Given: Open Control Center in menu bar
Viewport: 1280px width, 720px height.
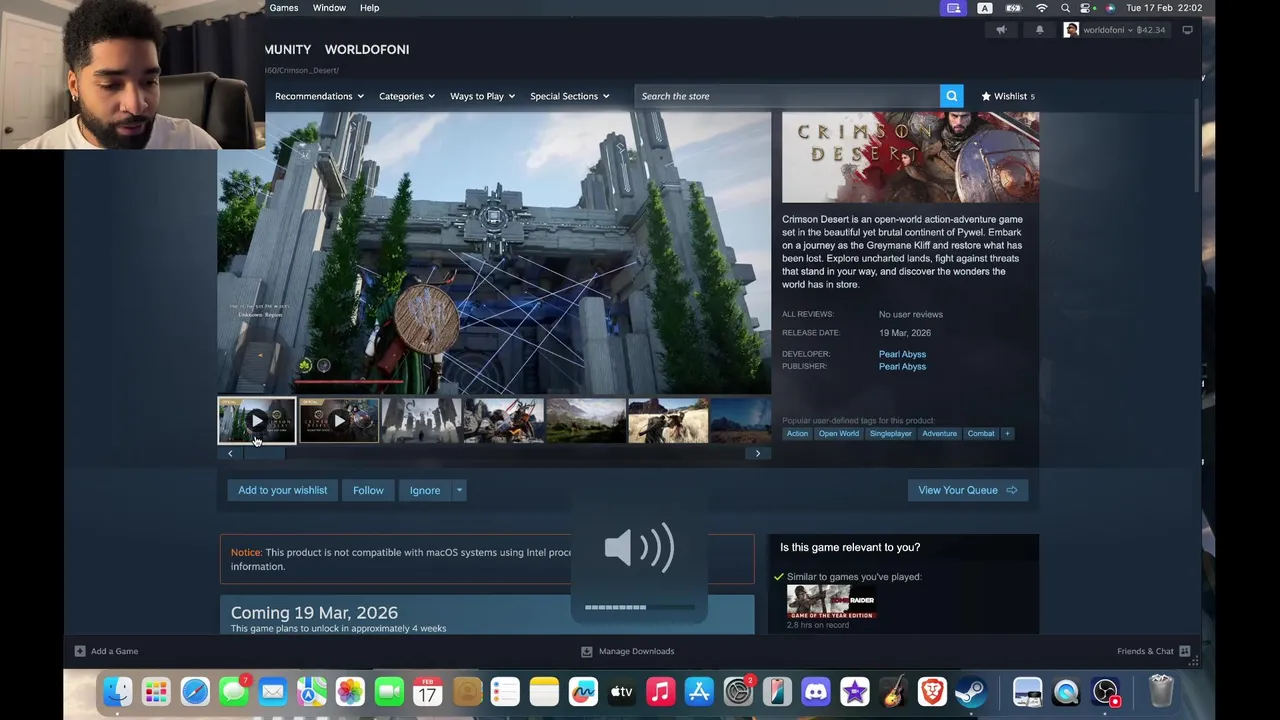Looking at the screenshot, I should click(x=1087, y=8).
